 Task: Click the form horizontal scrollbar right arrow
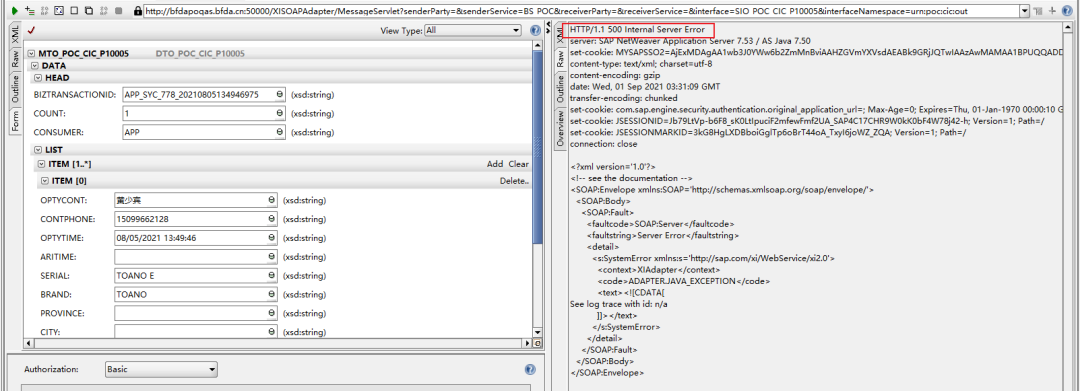pyautogui.click(x=527, y=343)
